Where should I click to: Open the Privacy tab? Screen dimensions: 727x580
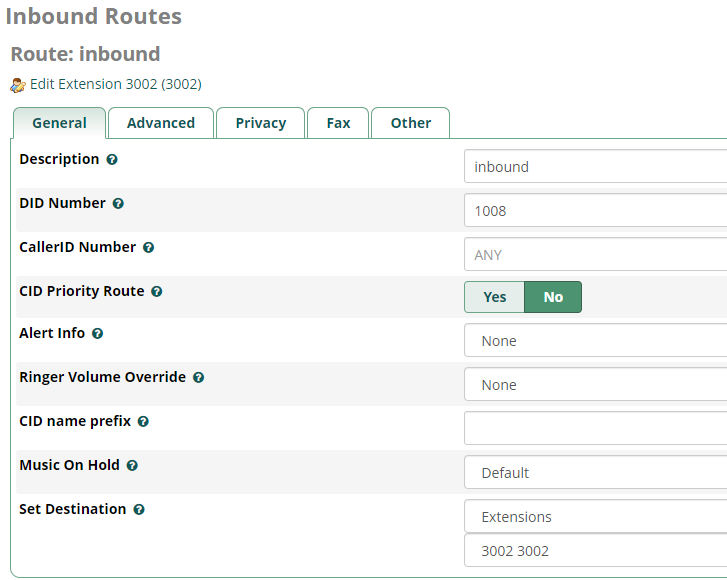pyautogui.click(x=261, y=123)
